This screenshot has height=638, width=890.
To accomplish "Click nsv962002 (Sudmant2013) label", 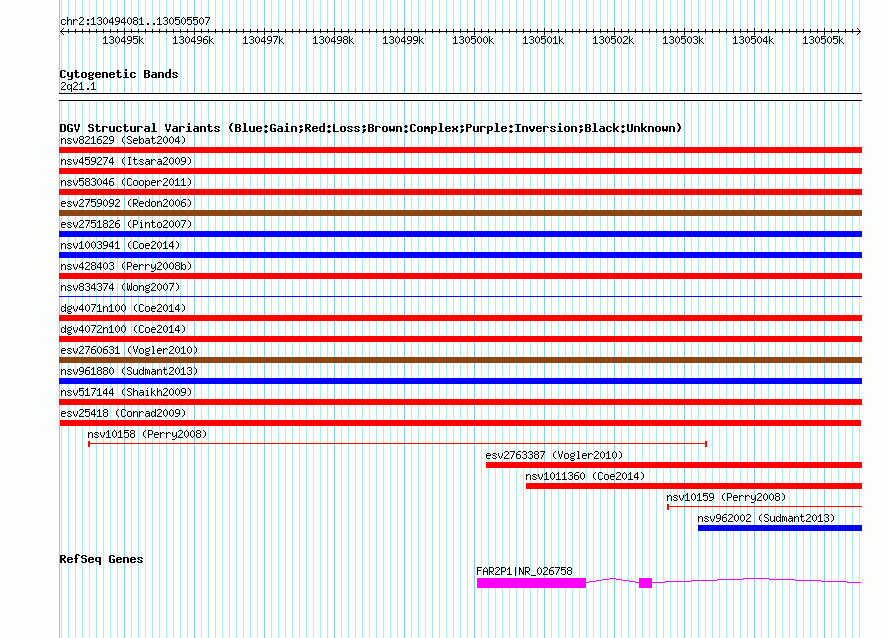I will pyautogui.click(x=766, y=518).
